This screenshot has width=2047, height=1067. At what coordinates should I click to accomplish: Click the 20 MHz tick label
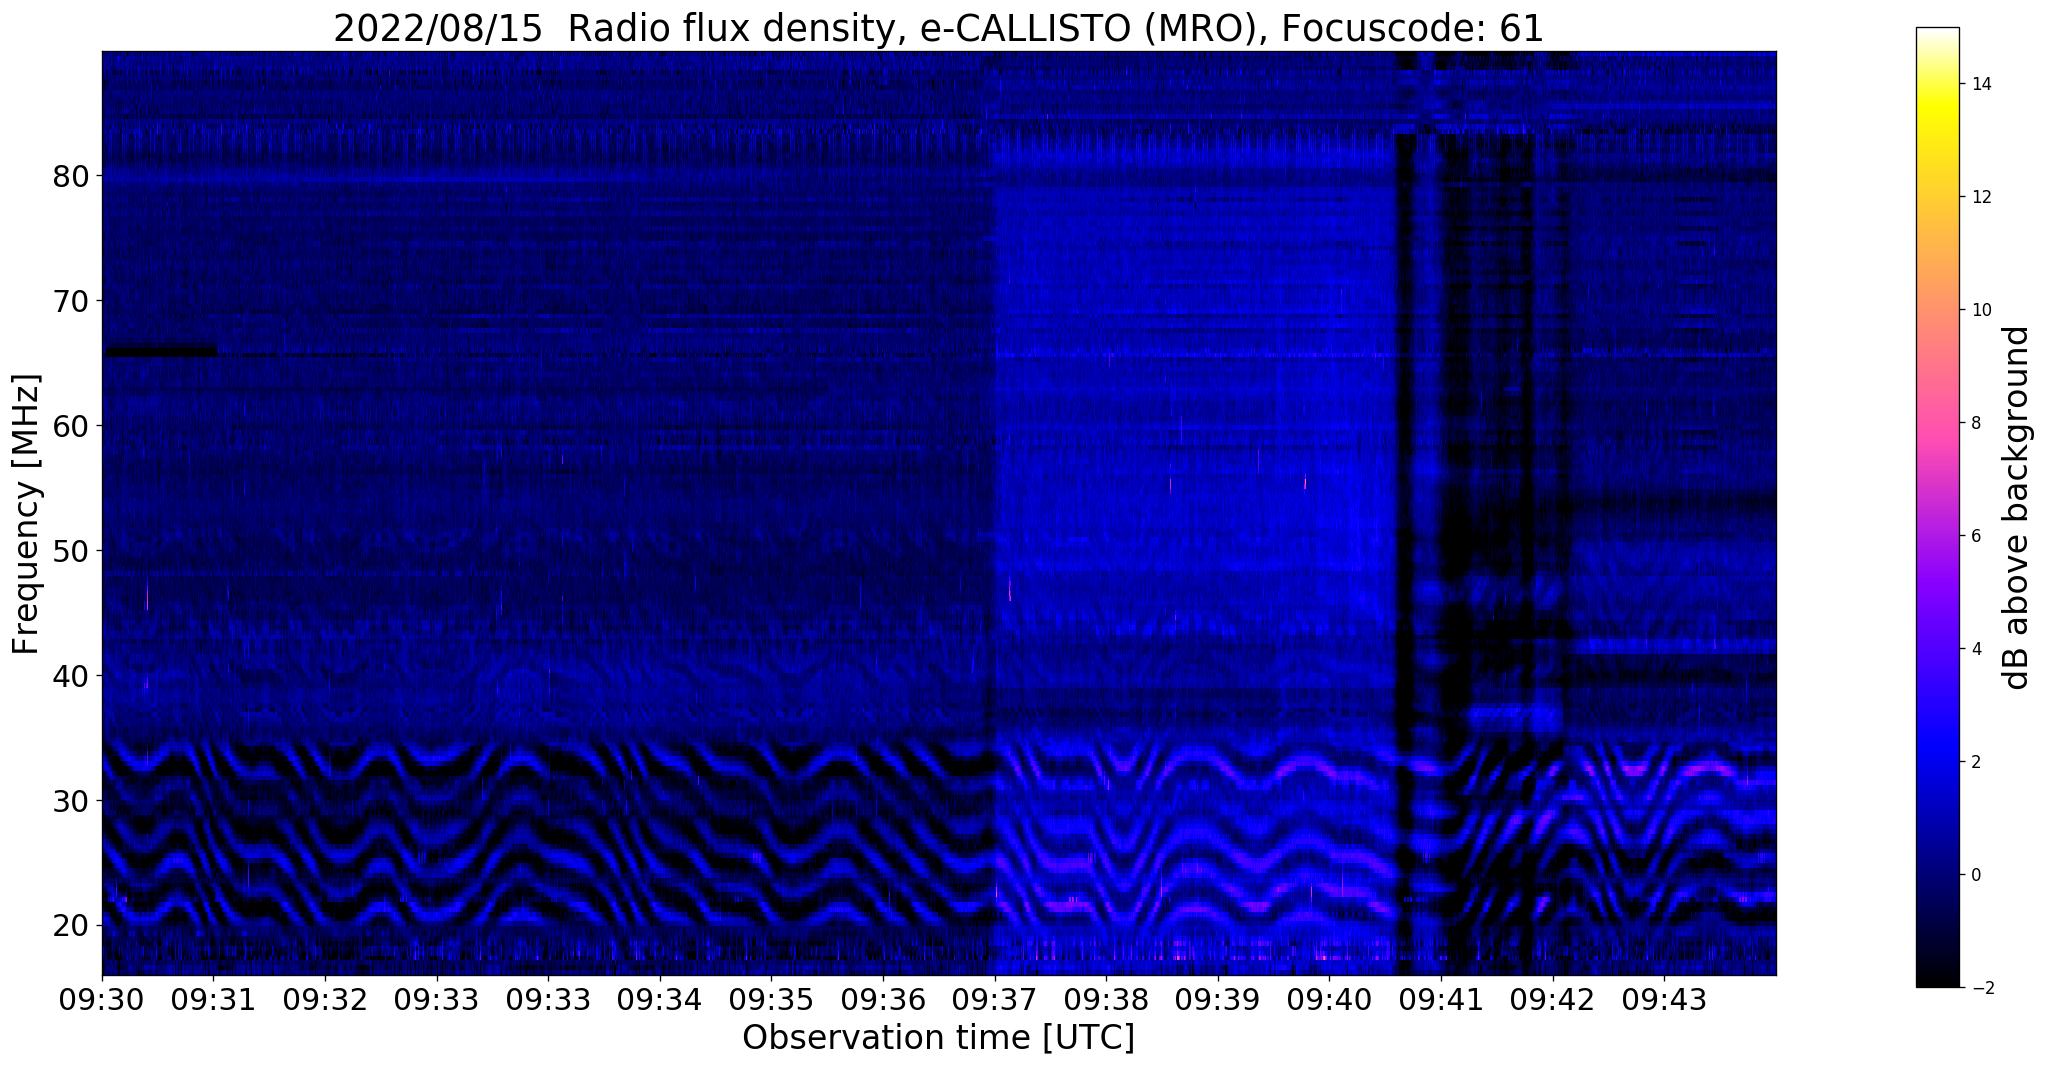pyautogui.click(x=71, y=926)
